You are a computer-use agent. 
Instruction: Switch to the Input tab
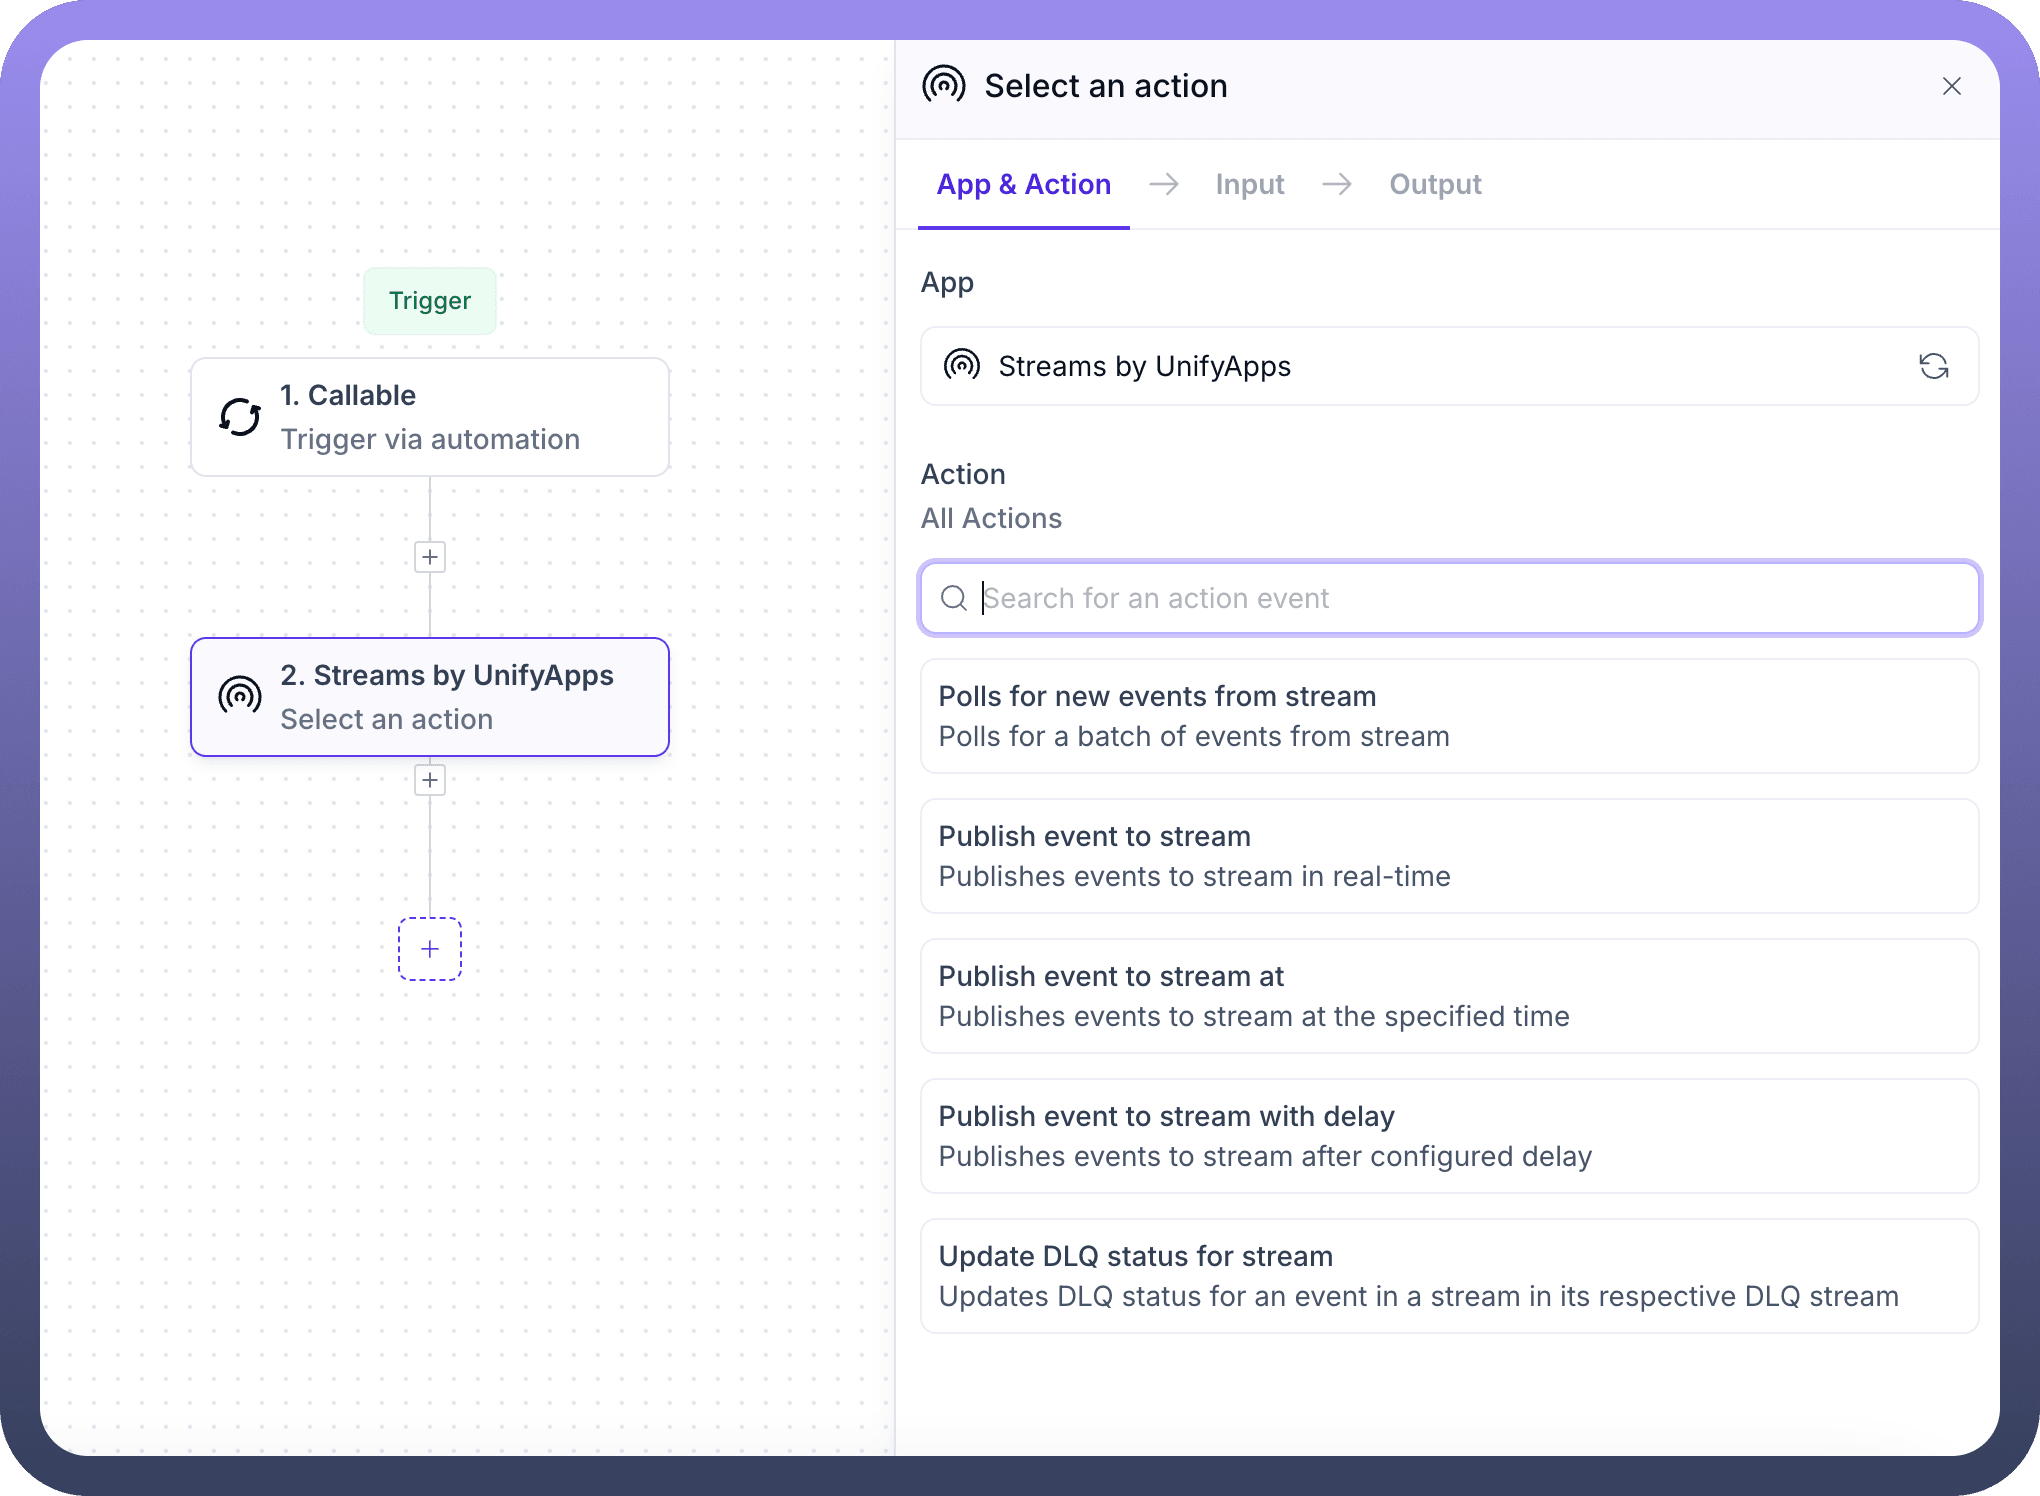coord(1249,184)
